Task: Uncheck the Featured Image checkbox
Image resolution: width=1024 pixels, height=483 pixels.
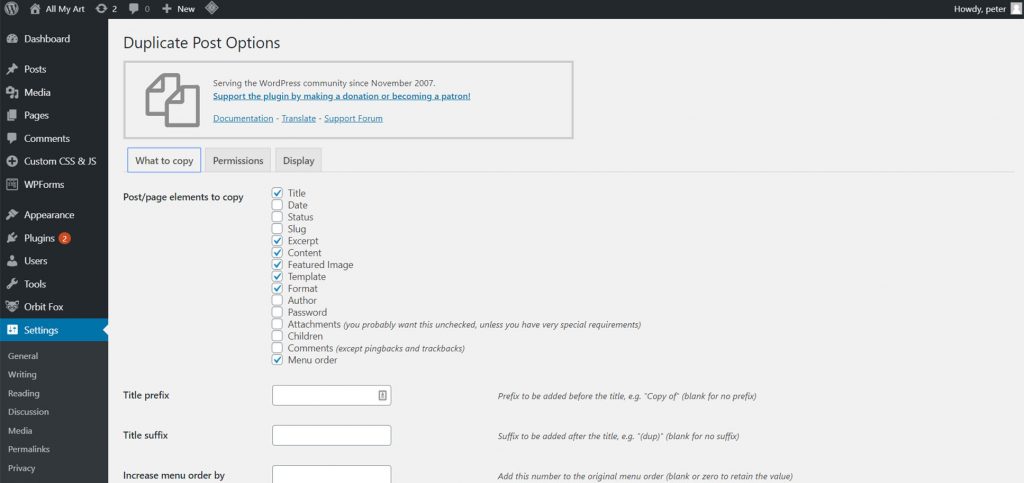Action: coord(278,264)
